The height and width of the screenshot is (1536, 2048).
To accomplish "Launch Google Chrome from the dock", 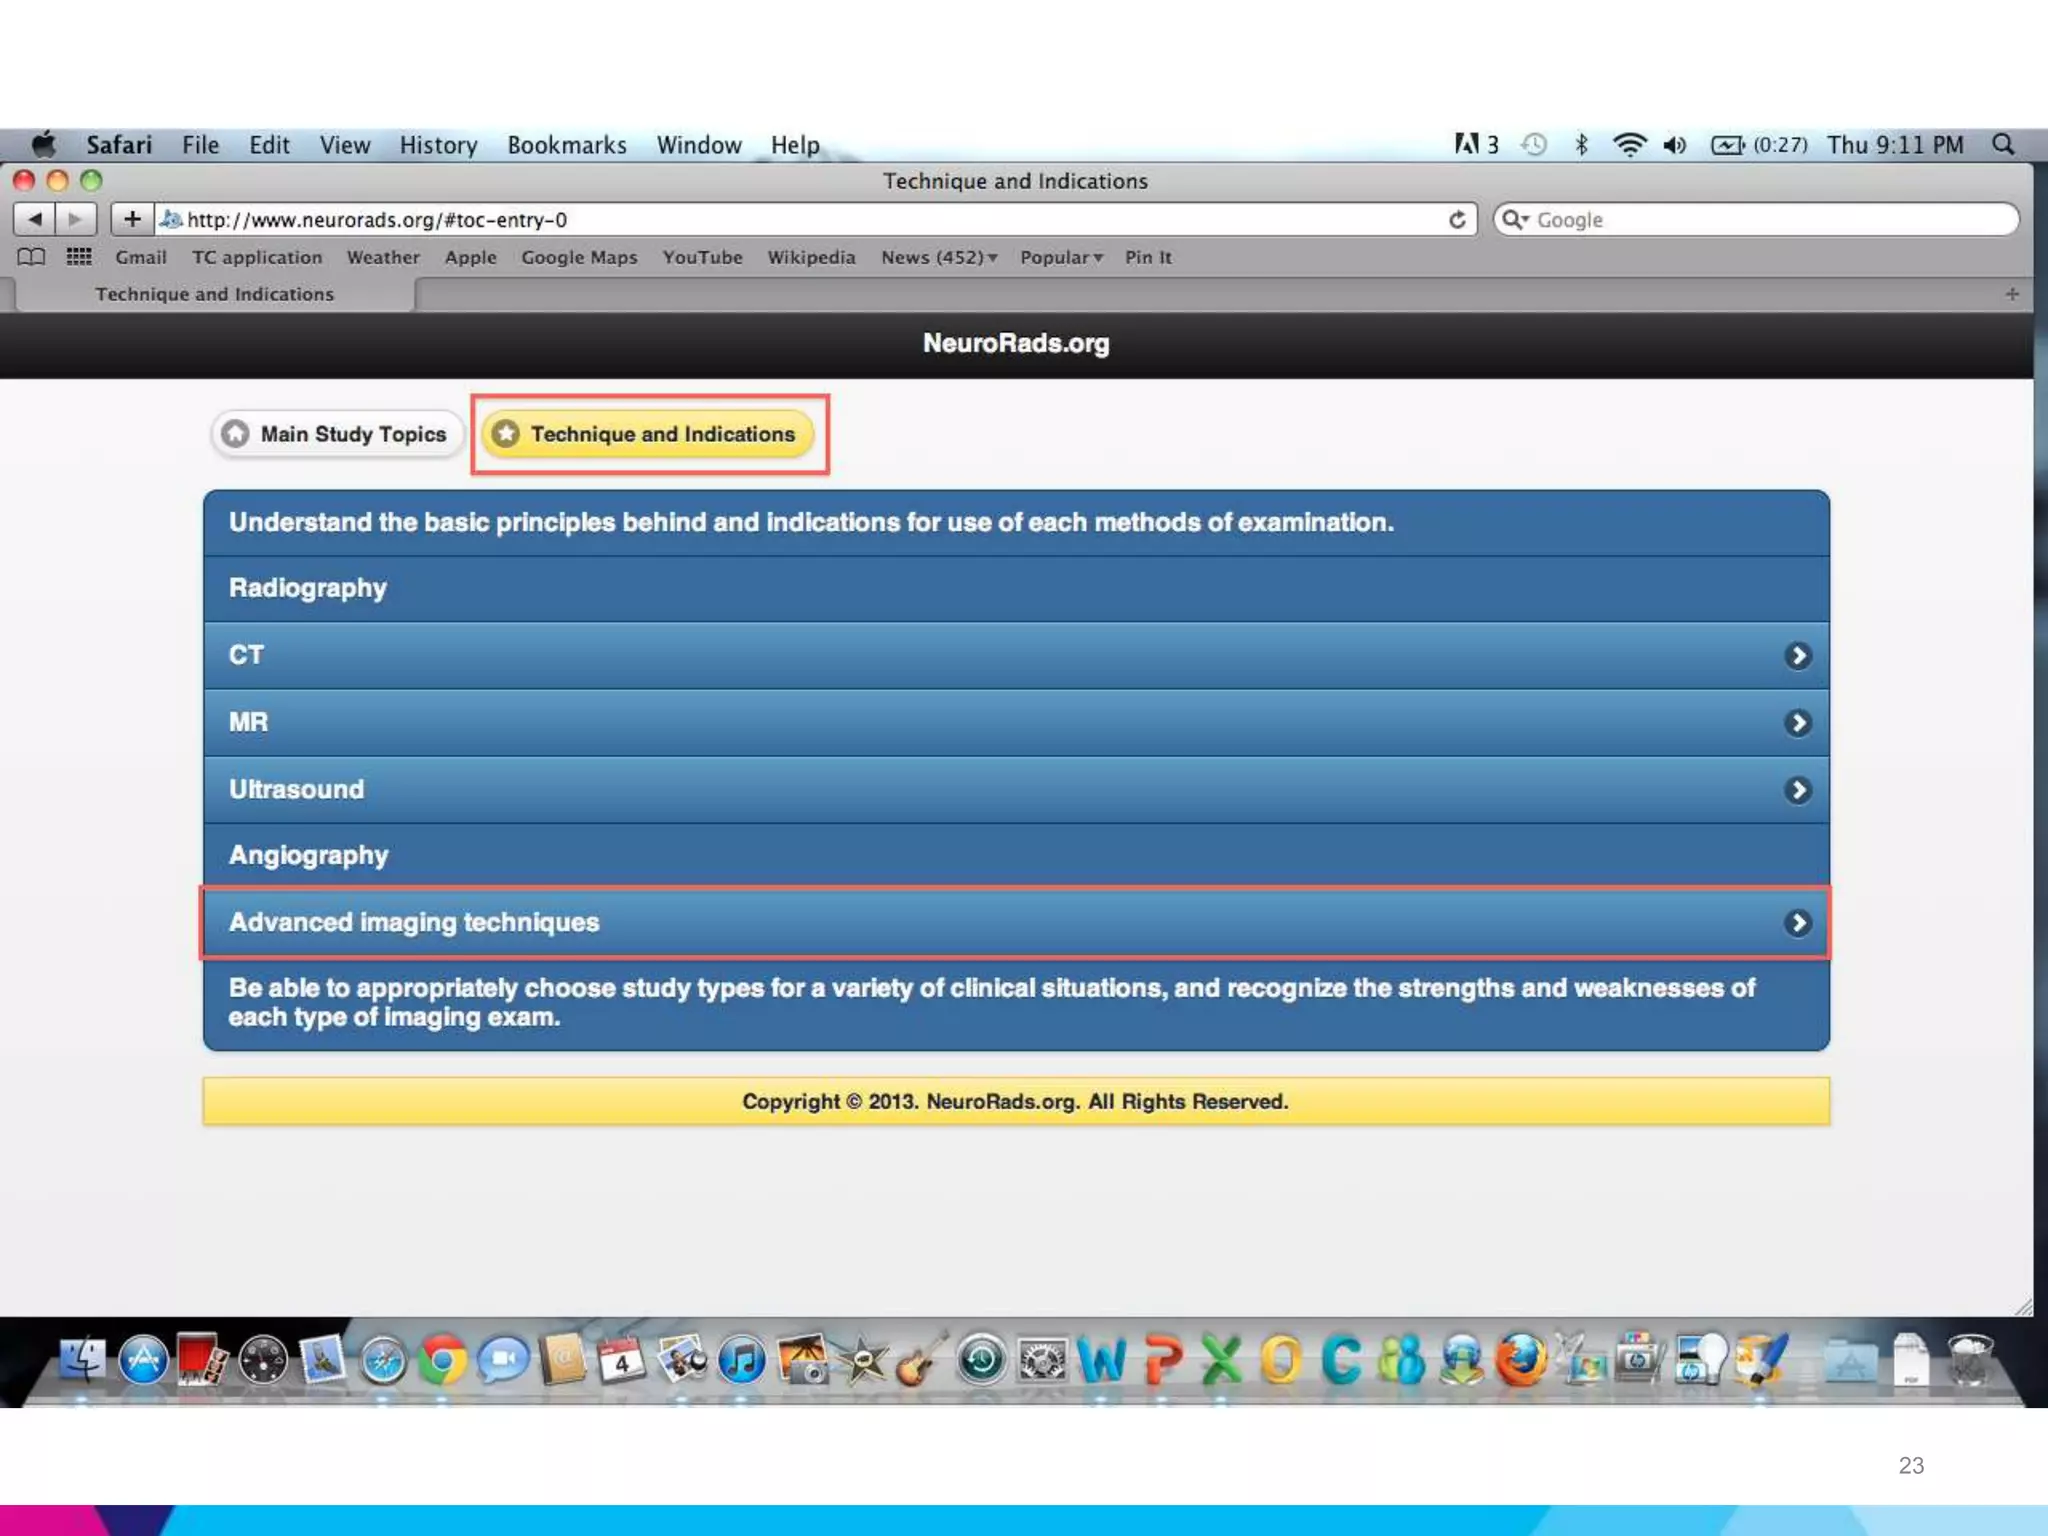I will (x=442, y=1361).
